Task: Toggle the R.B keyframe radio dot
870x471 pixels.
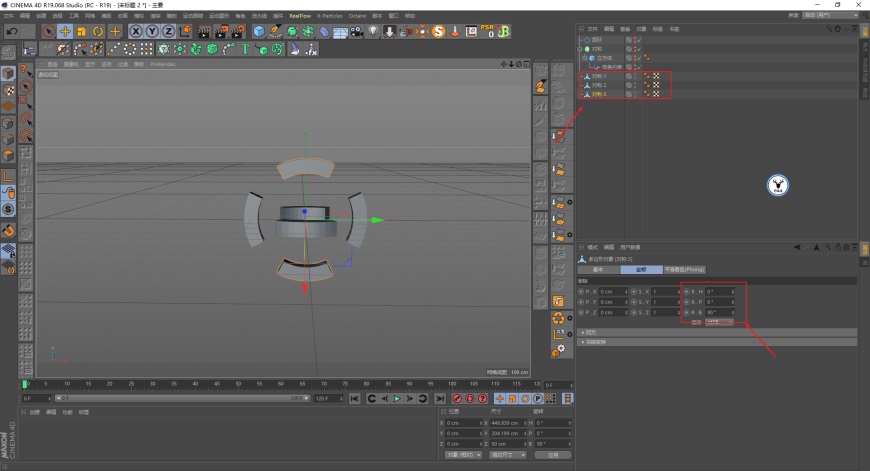Action: coord(686,312)
